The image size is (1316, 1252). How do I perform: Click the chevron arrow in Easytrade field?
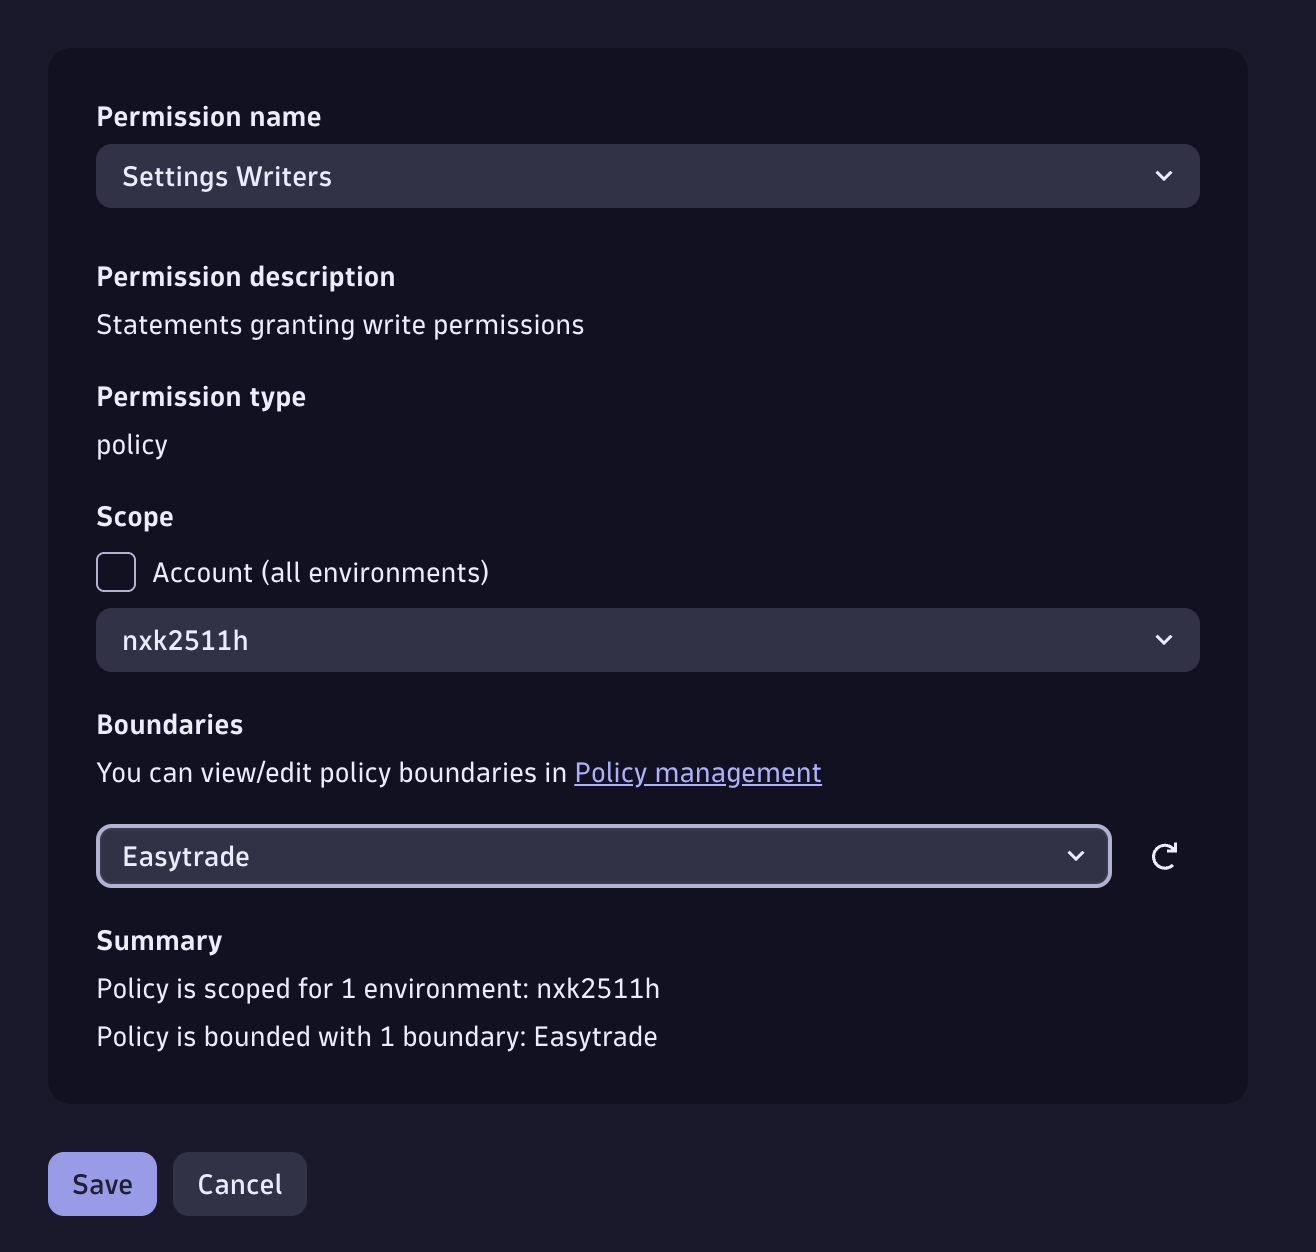1076,856
